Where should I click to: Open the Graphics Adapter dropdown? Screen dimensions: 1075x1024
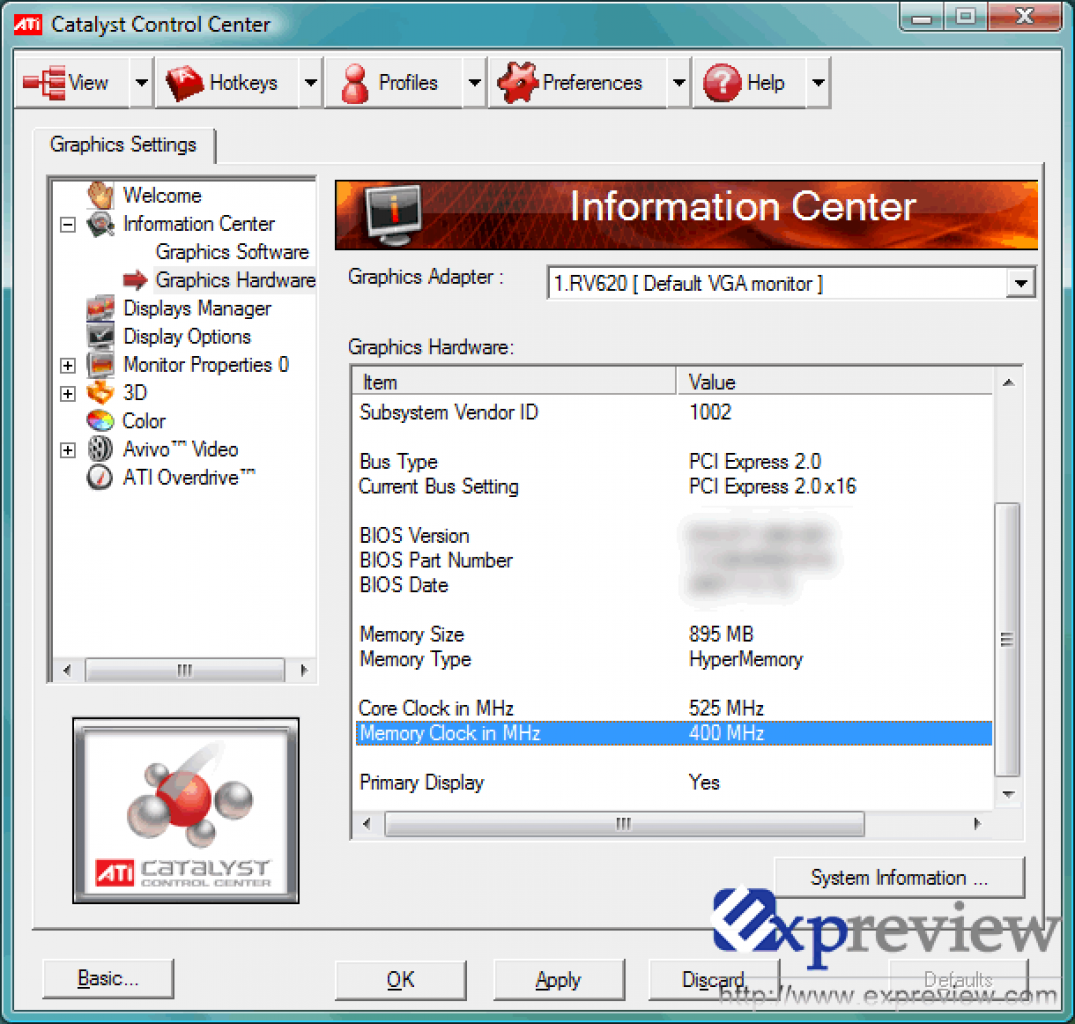coord(1020,283)
